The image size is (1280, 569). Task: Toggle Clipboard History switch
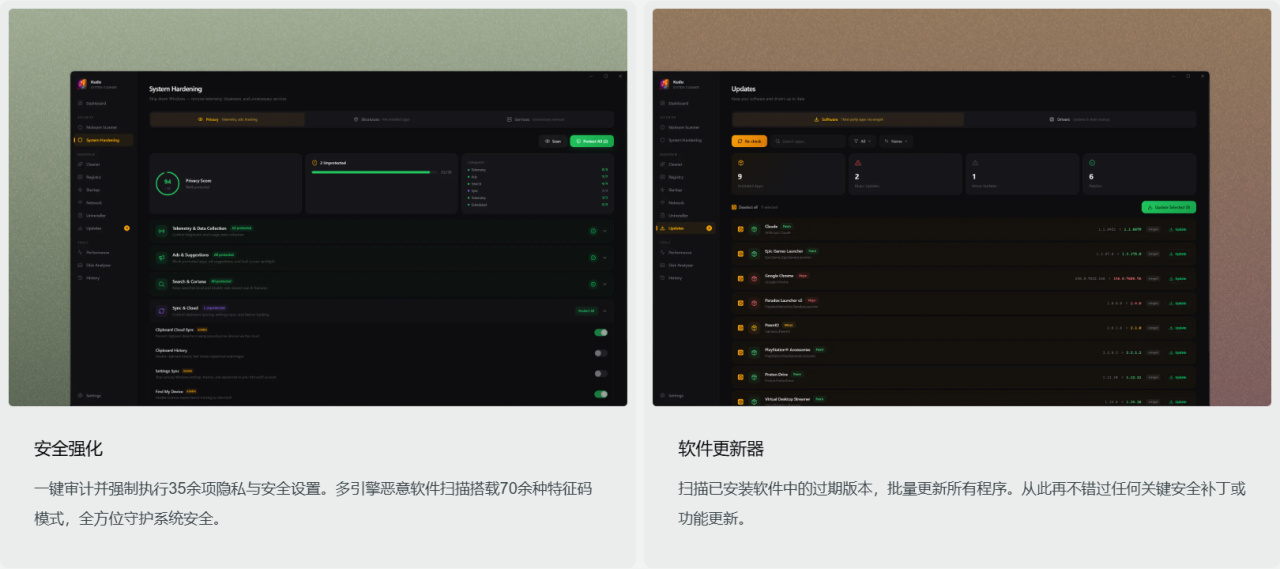(x=601, y=353)
